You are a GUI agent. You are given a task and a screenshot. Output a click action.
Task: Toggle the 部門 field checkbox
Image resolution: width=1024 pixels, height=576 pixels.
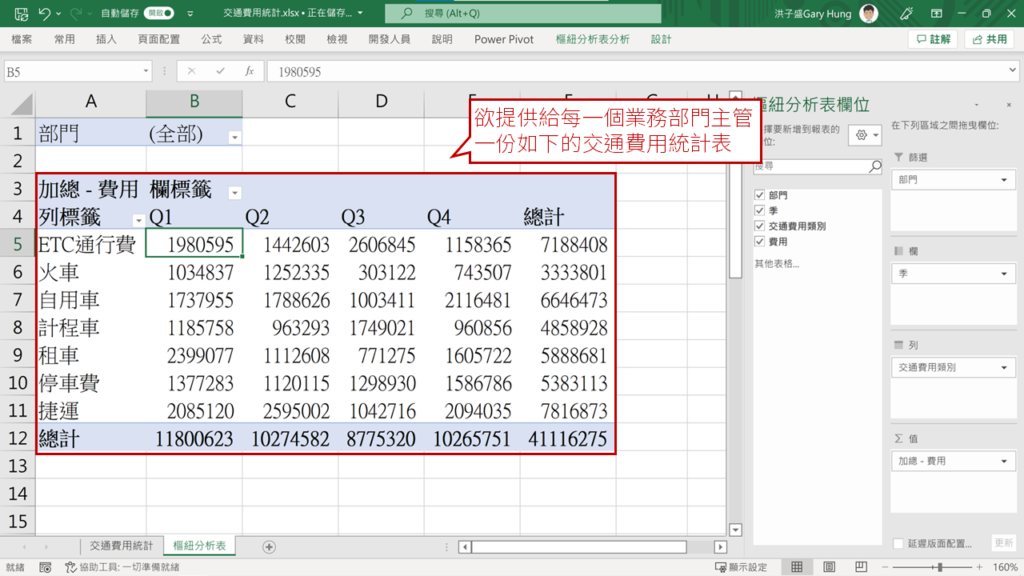pos(759,195)
